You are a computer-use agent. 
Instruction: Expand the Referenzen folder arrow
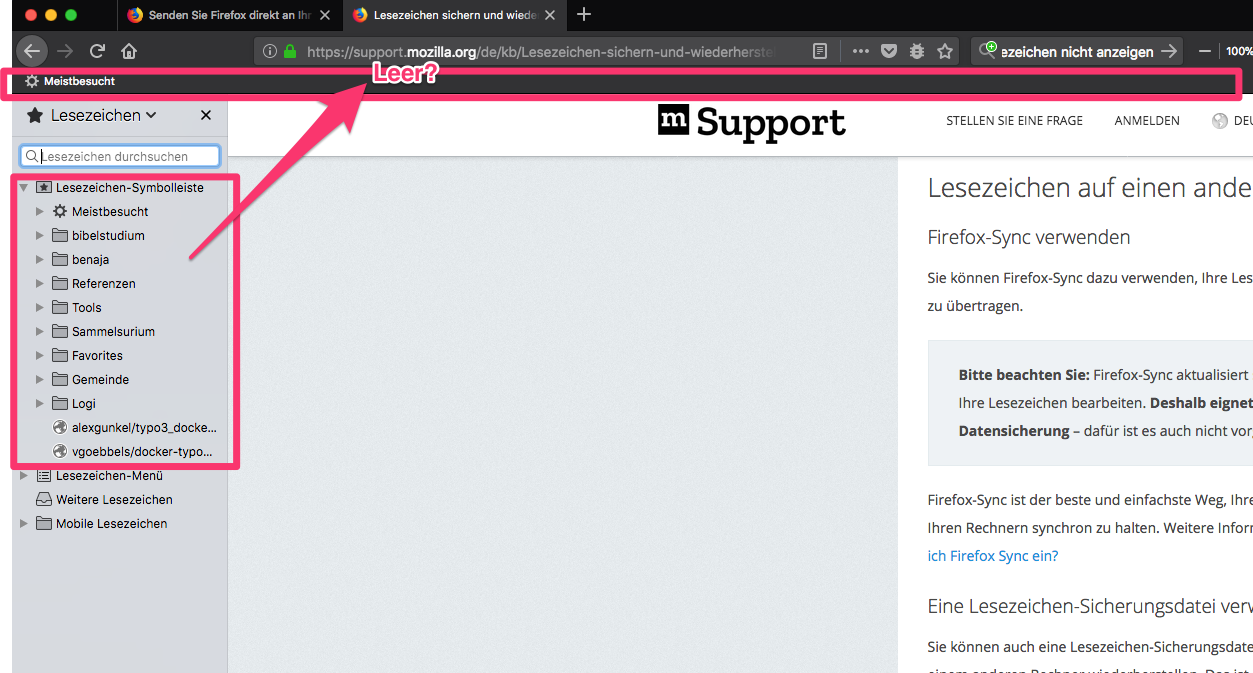click(40, 283)
